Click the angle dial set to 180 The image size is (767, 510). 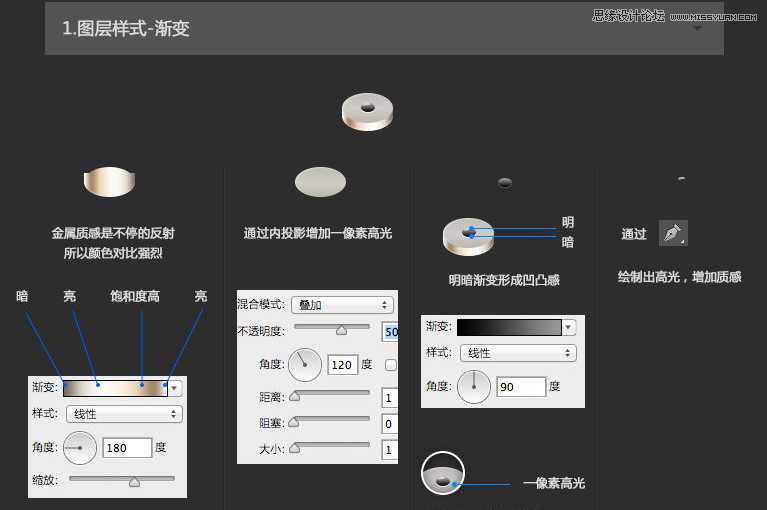click(x=80, y=448)
